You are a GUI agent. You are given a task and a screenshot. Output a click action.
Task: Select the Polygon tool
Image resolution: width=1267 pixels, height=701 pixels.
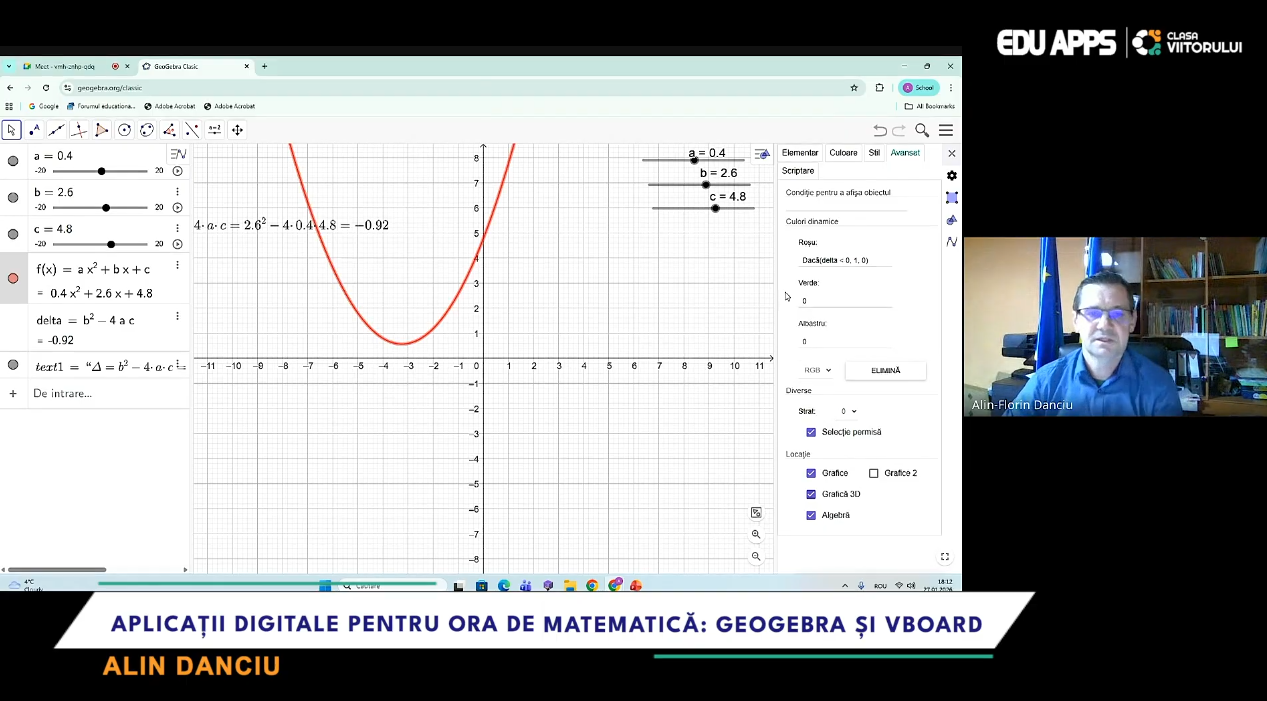coord(102,130)
